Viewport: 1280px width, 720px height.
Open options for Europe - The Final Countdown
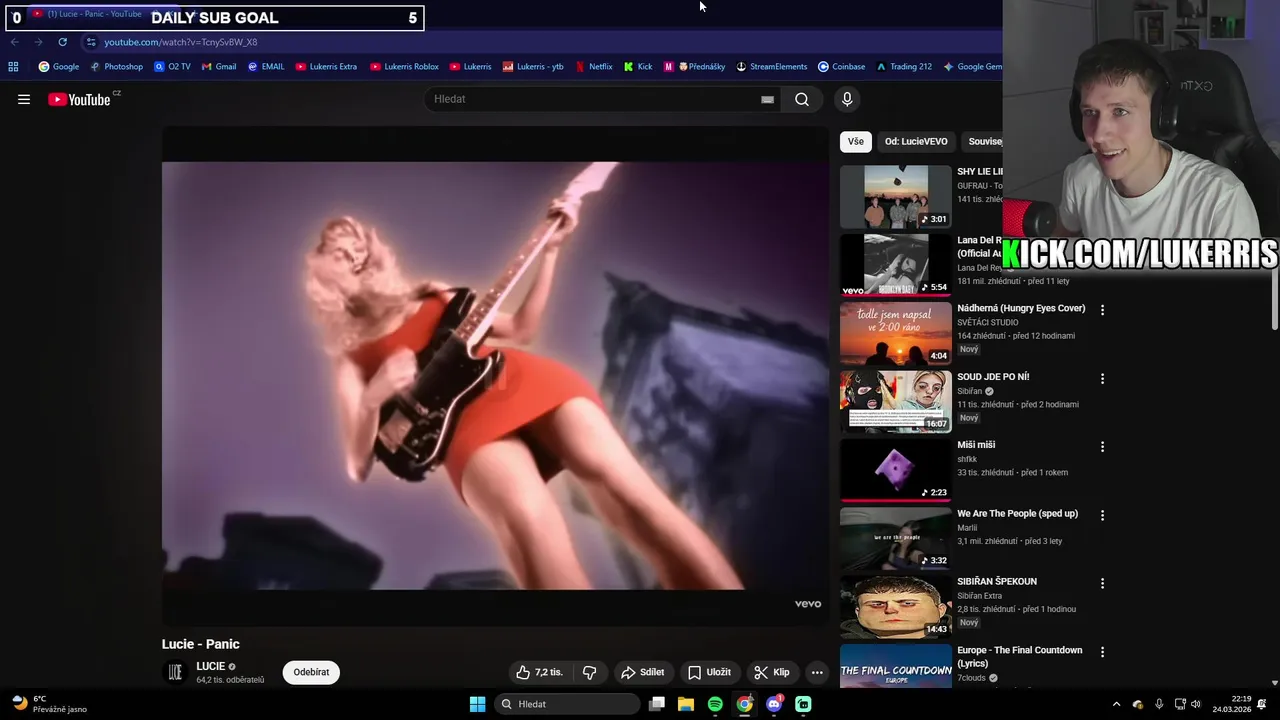point(1102,652)
